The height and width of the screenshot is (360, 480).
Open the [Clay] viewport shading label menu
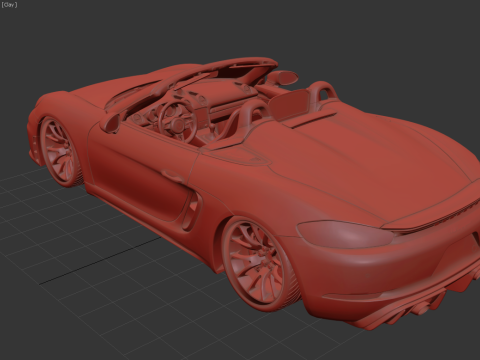[x=9, y=5]
